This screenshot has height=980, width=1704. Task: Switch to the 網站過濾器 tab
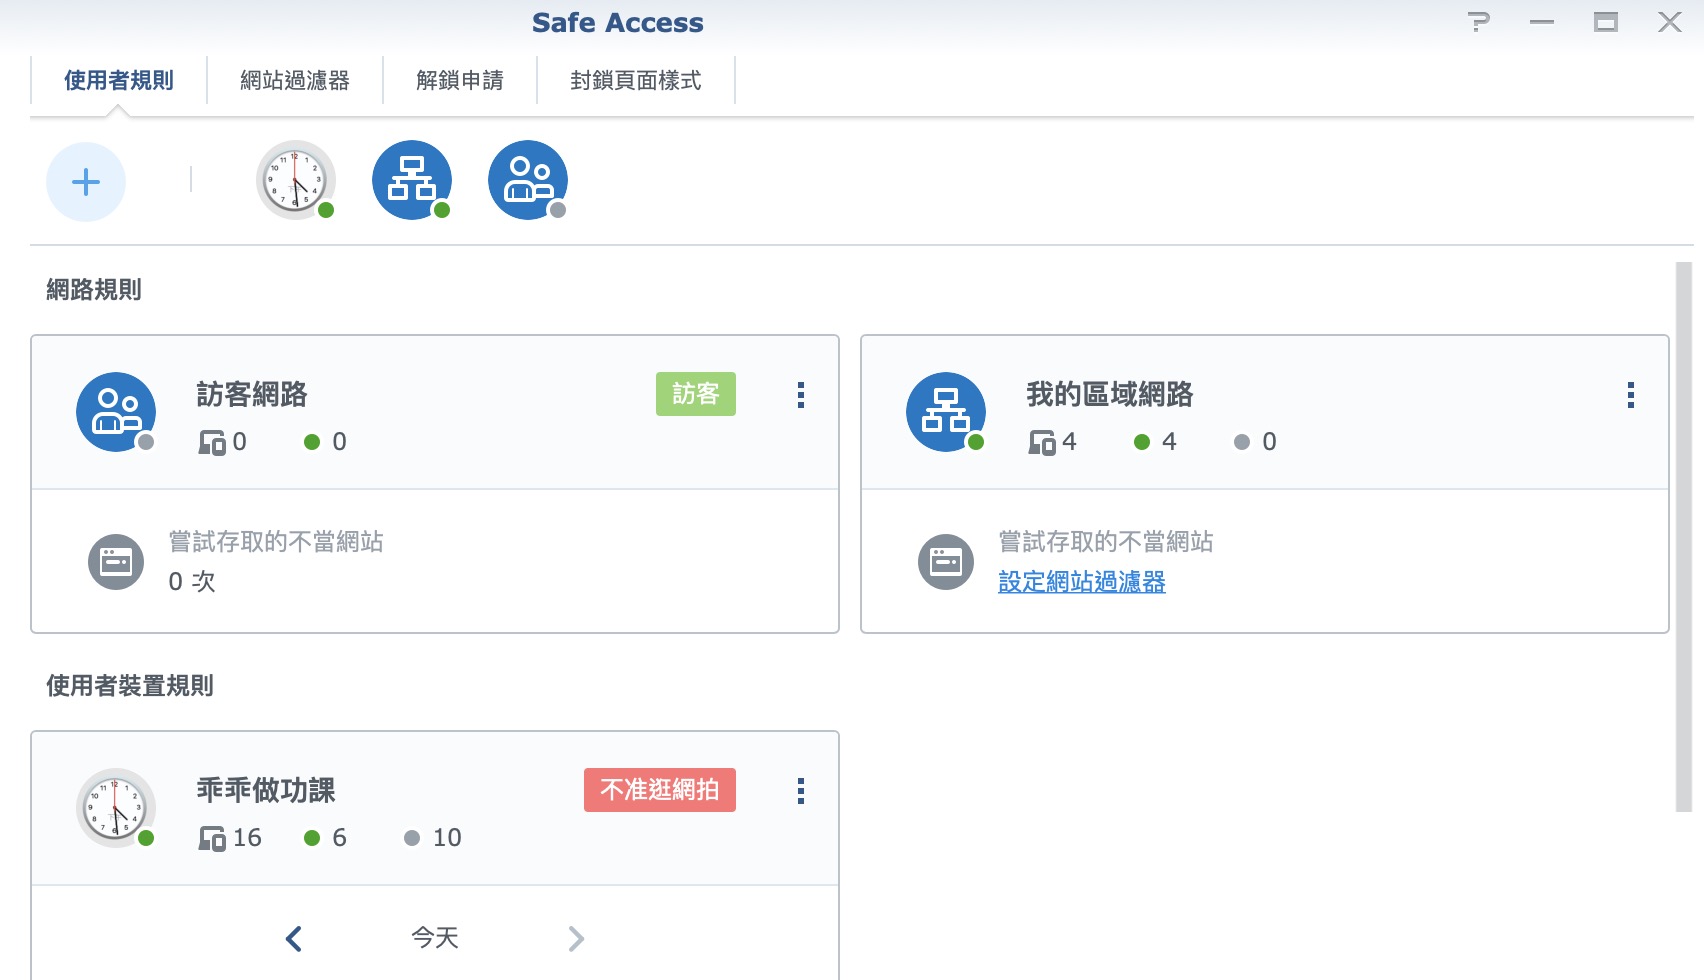(x=295, y=80)
